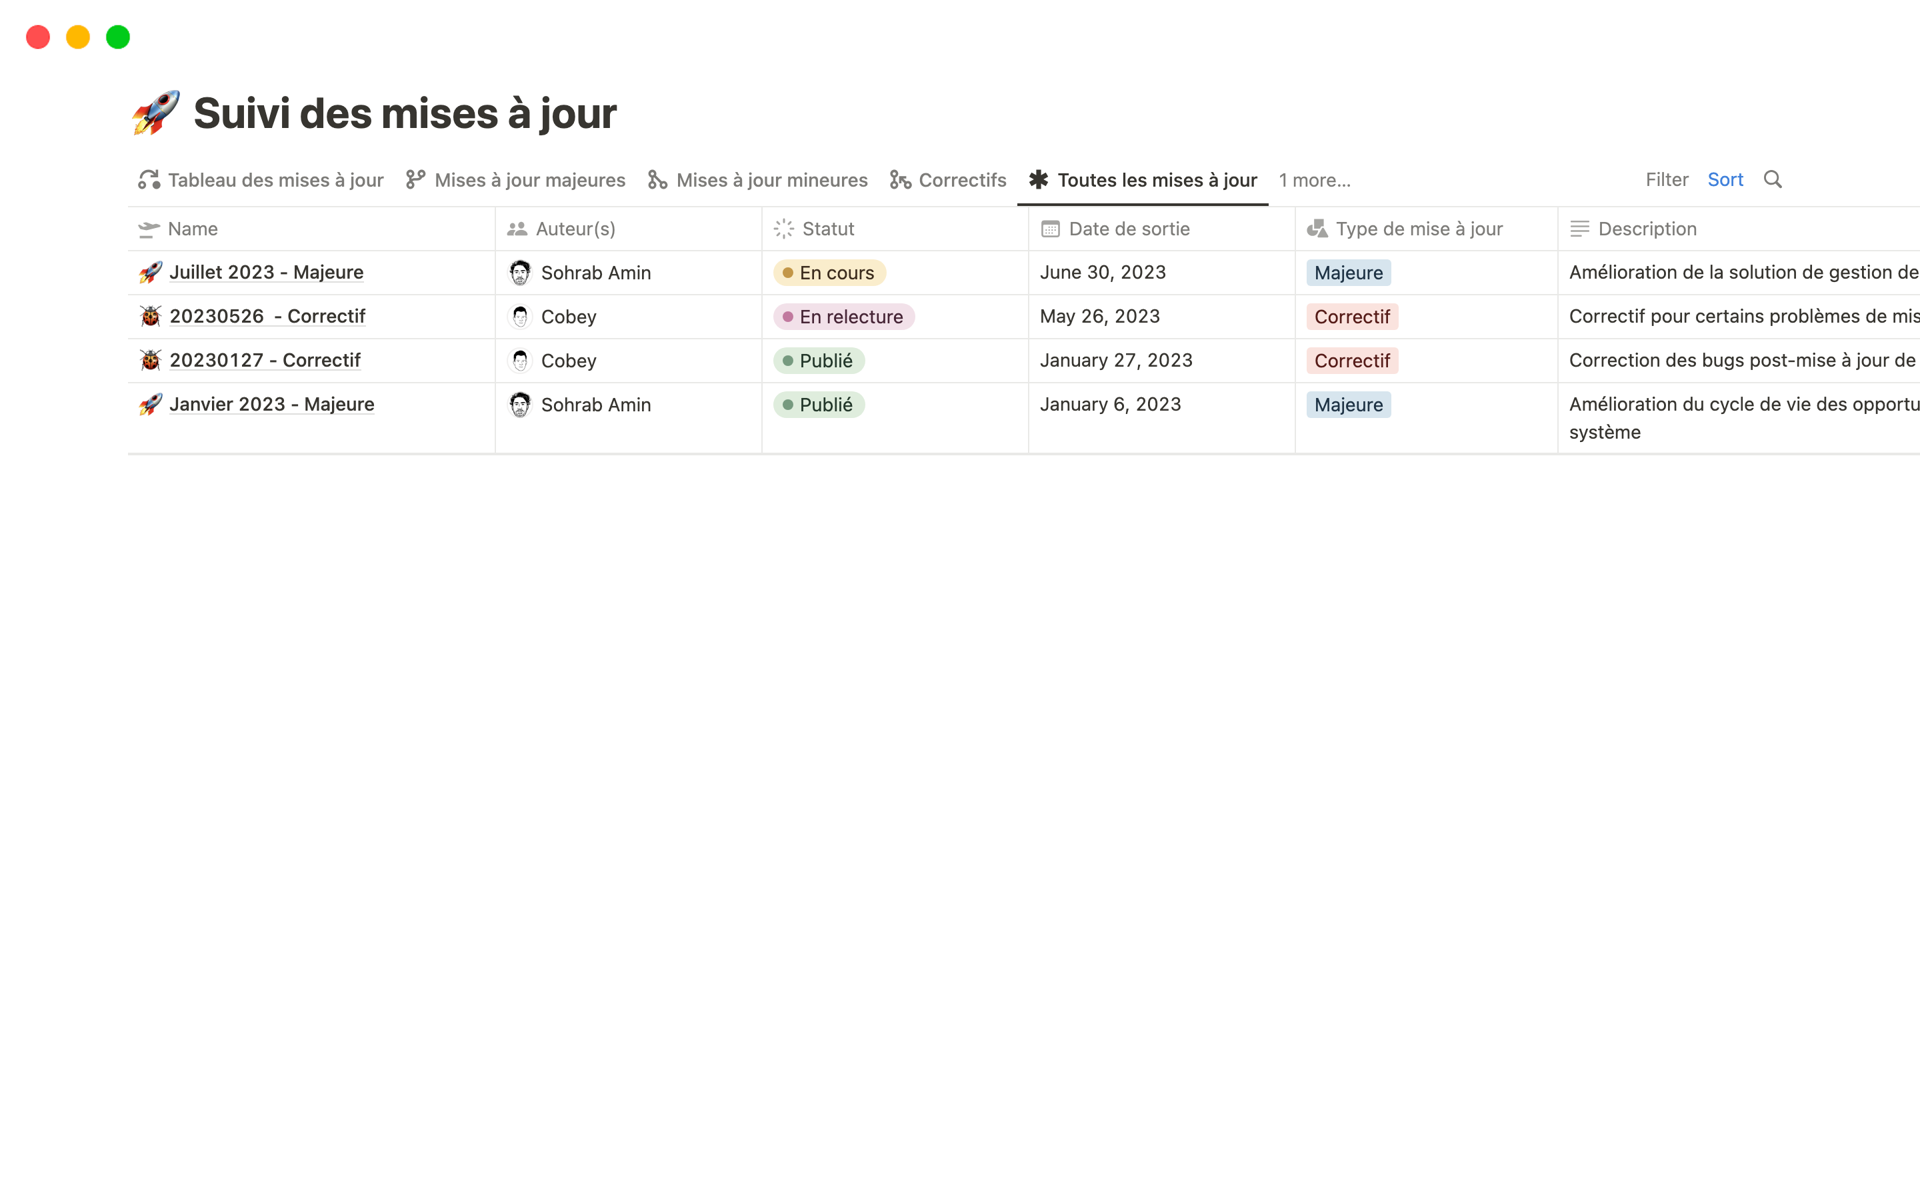Click Cobey avatar in second row
Screen dimensions: 1920x1200
coord(520,317)
